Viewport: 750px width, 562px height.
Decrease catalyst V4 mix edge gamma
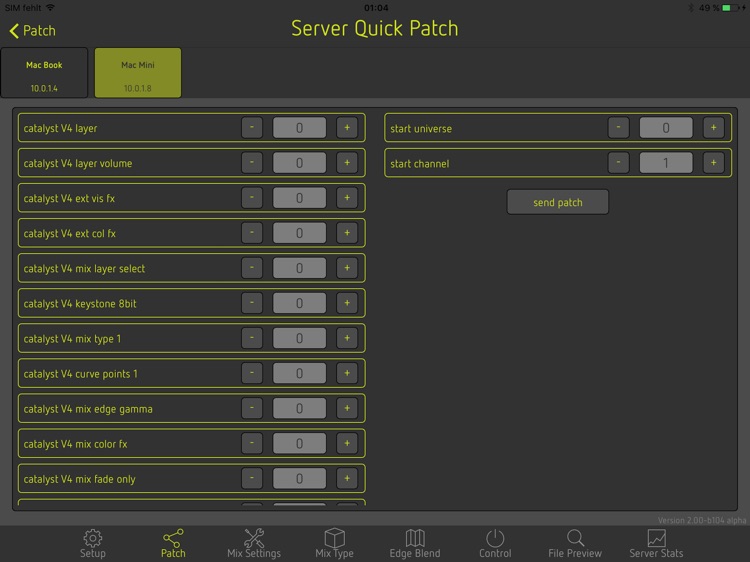(x=252, y=408)
